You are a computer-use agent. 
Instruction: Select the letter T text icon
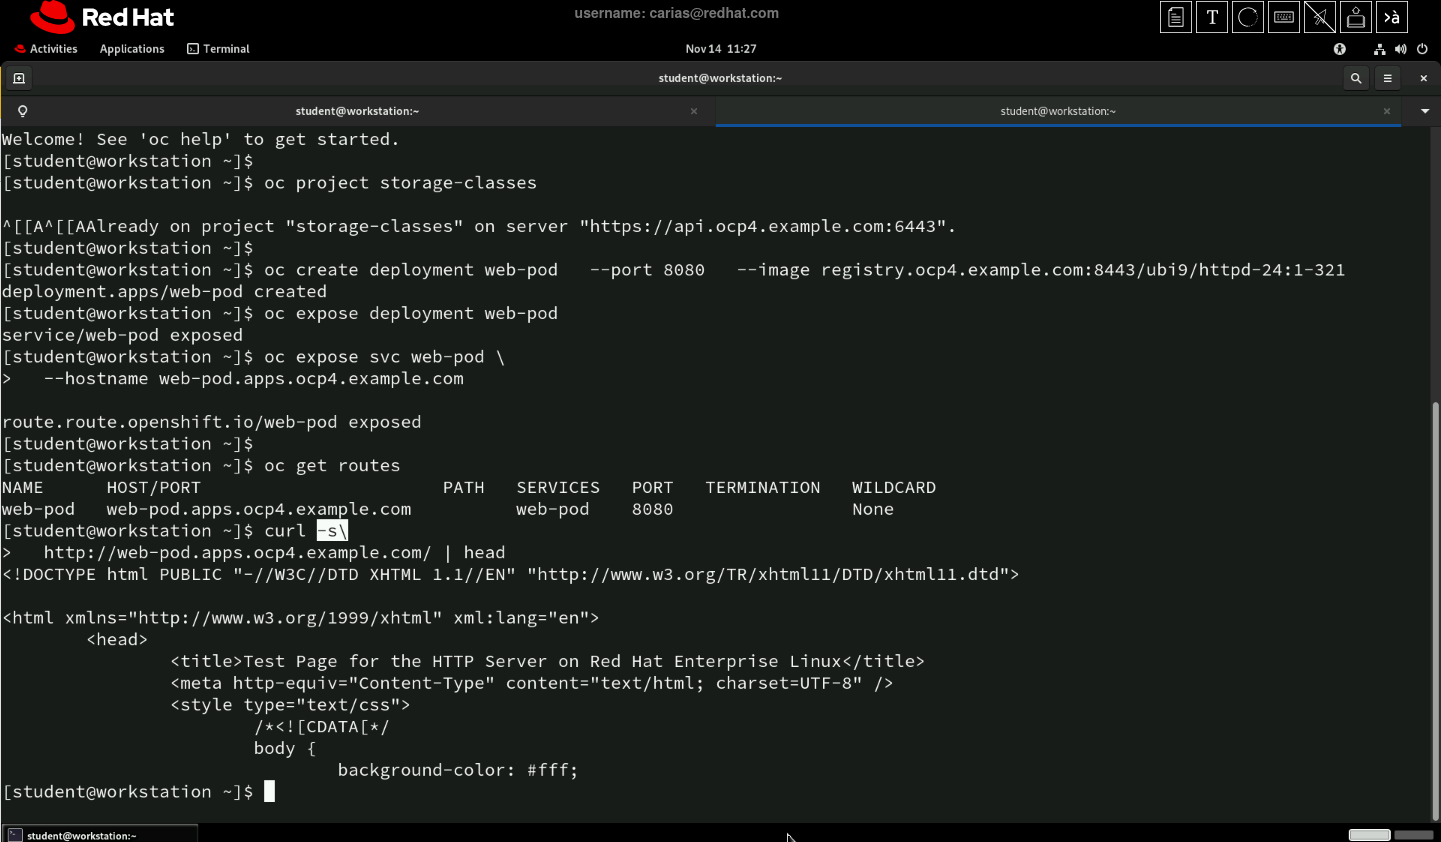(1212, 17)
